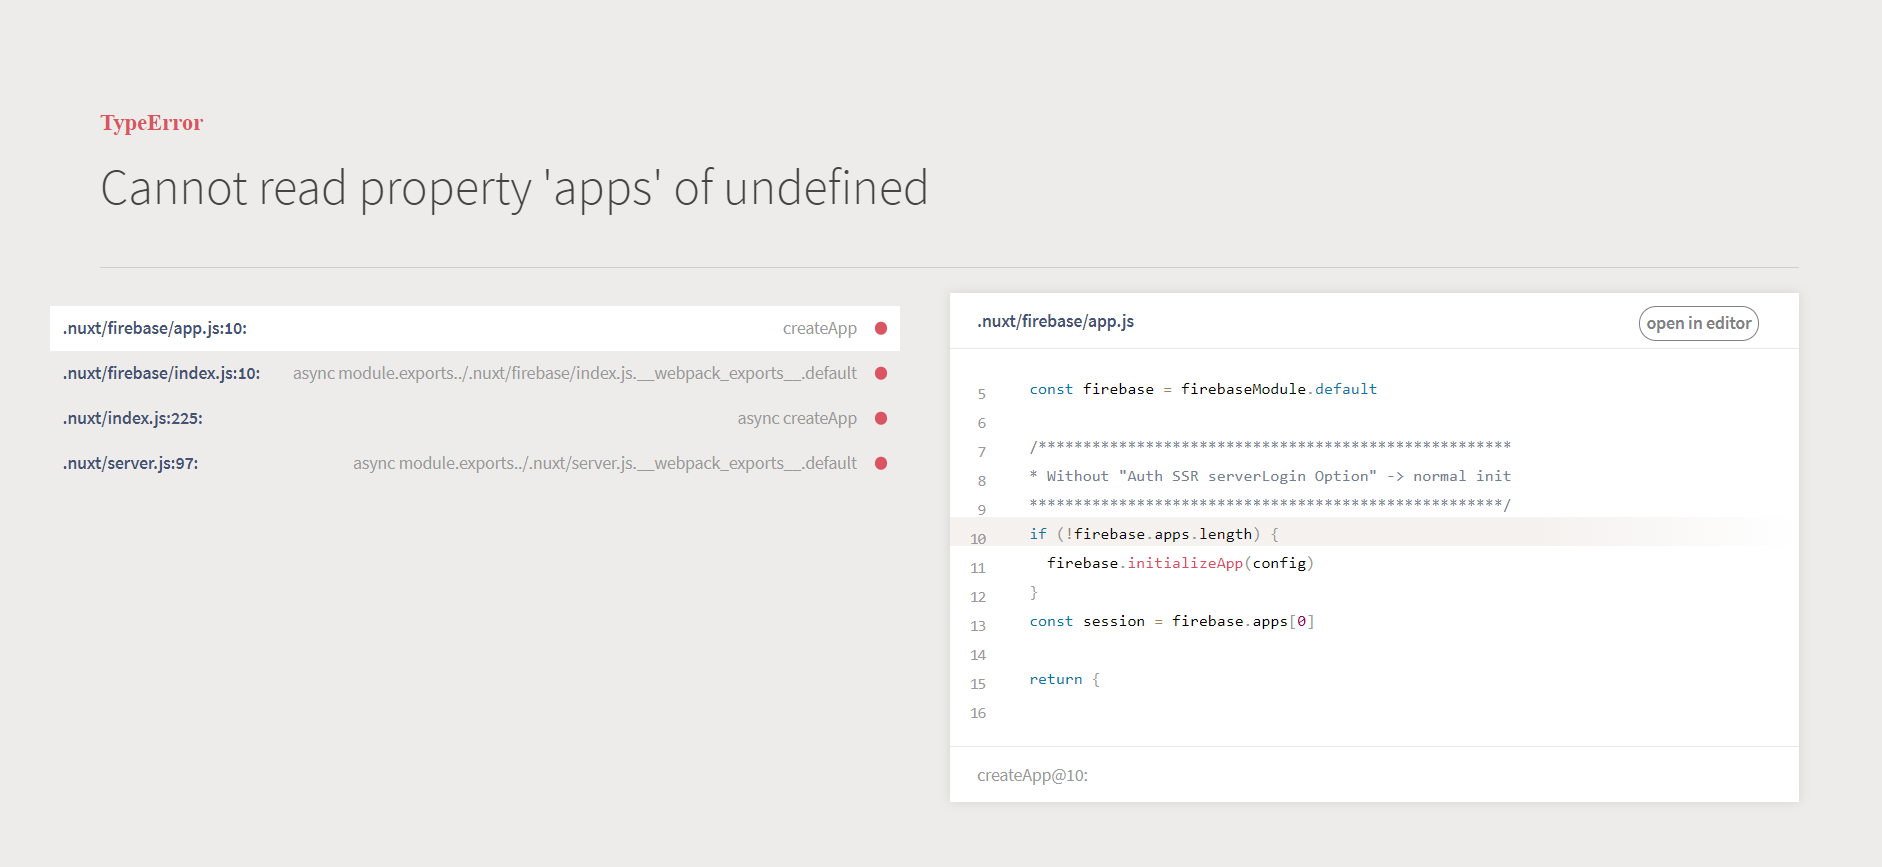This screenshot has height=867, width=1882.
Task: Select the .nuxt/server.js:97 stack frame
Action: click(x=475, y=463)
